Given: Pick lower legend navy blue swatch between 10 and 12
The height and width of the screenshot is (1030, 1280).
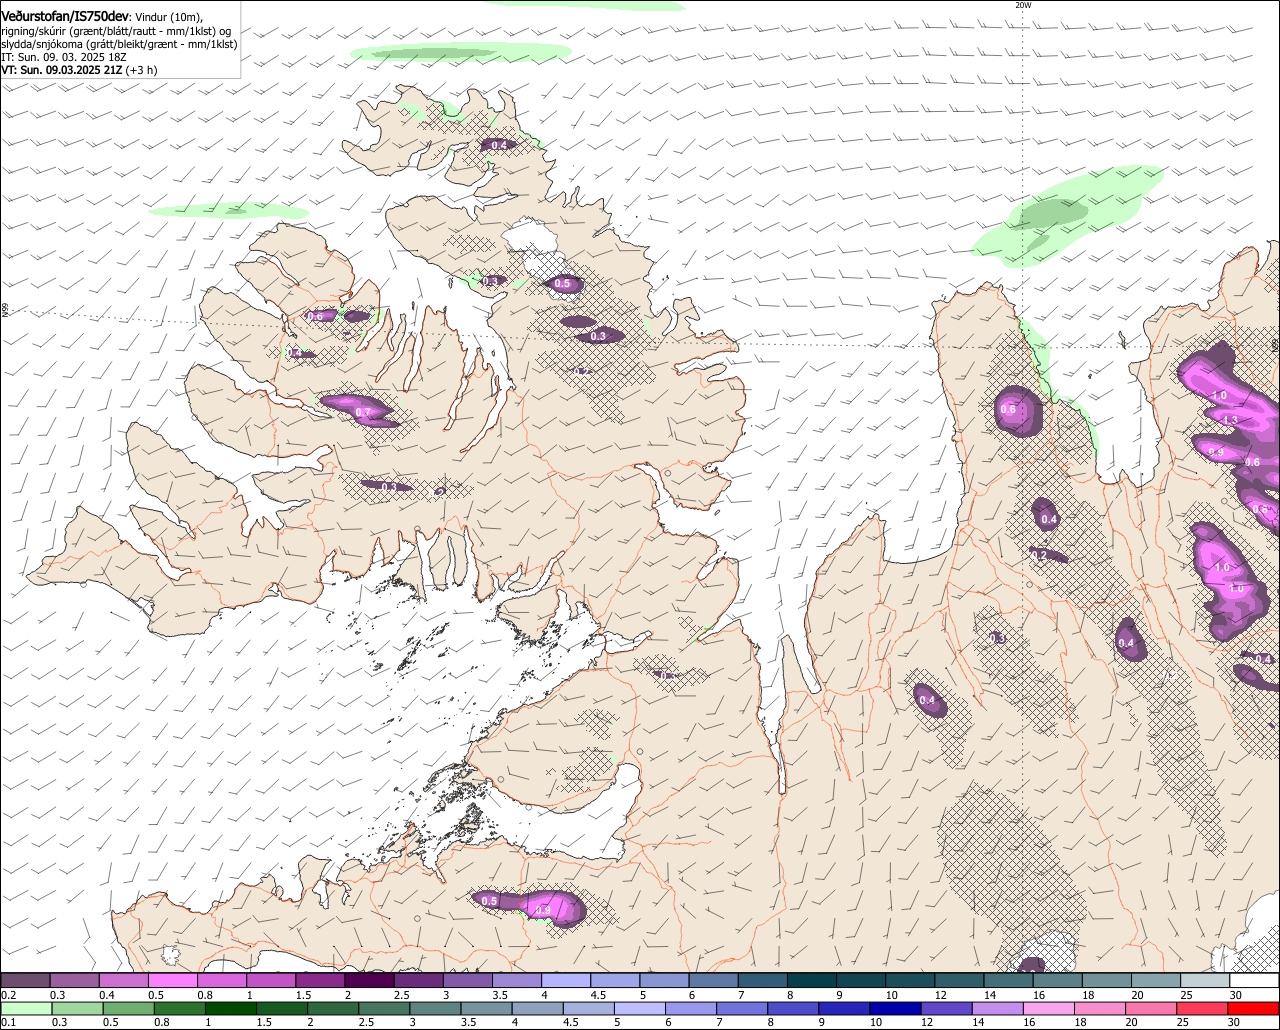Looking at the screenshot, I should point(897,1008).
